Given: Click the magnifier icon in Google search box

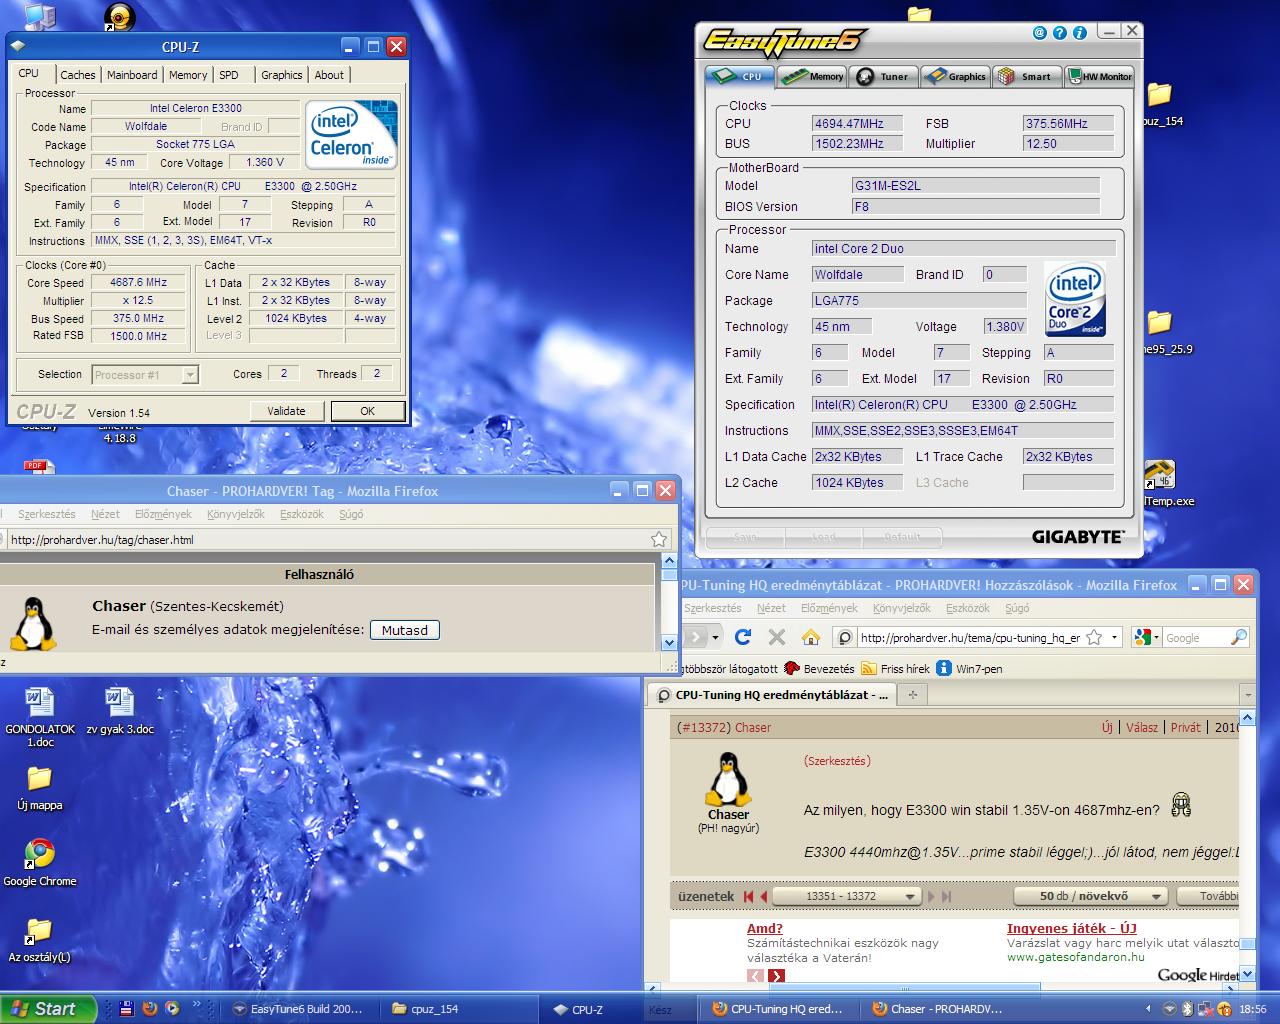Looking at the screenshot, I should tap(1239, 637).
